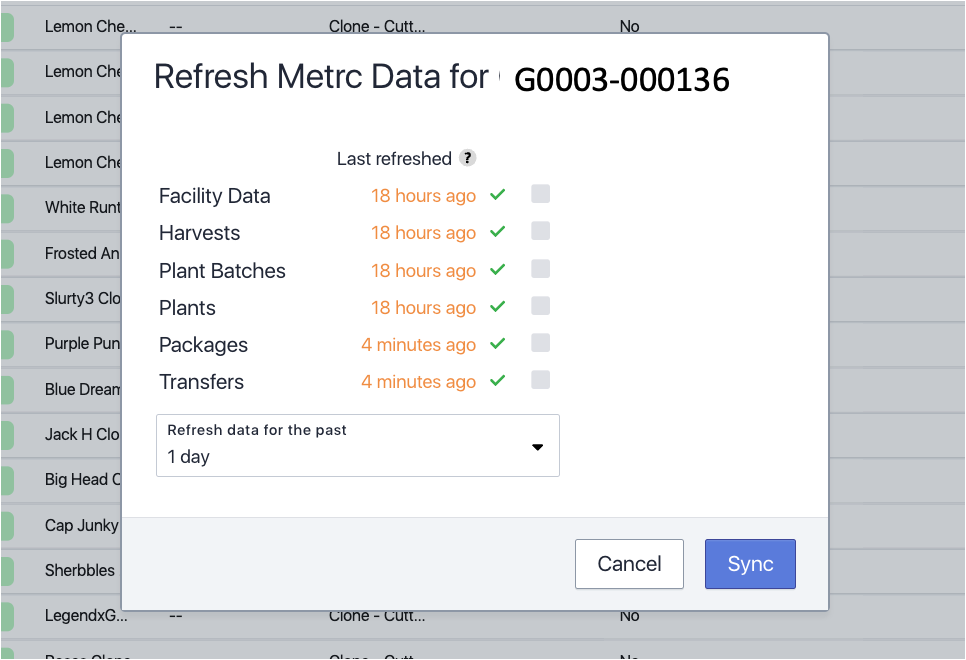The height and width of the screenshot is (660, 966).
Task: Click the Transfers row label
Action: 201,382
